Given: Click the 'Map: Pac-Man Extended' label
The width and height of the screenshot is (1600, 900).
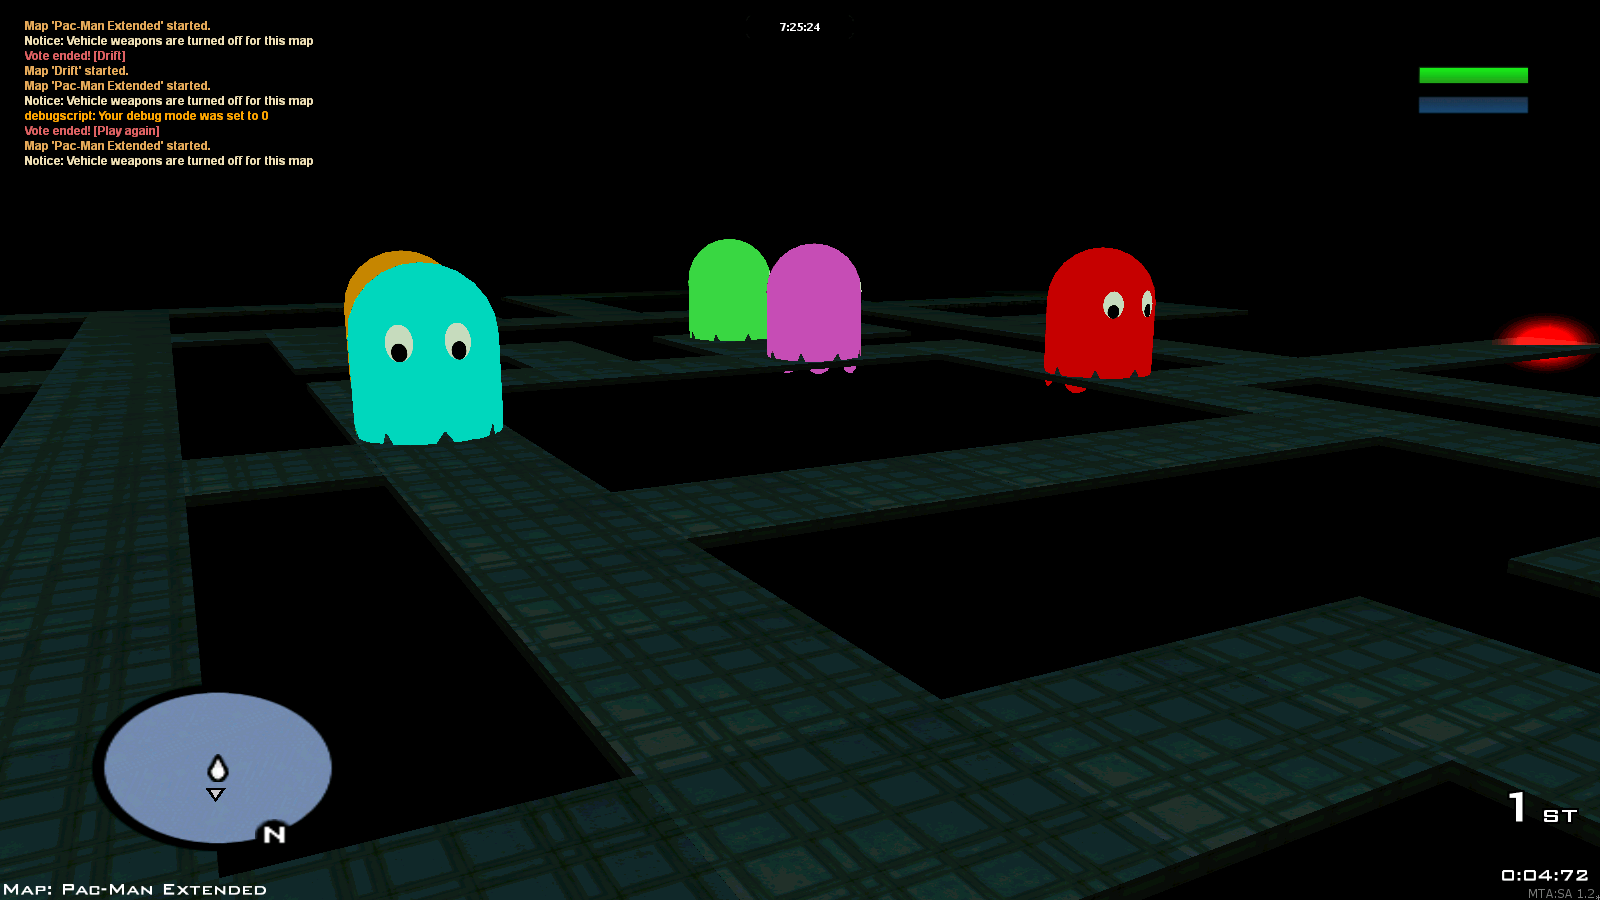Looking at the screenshot, I should point(135,889).
